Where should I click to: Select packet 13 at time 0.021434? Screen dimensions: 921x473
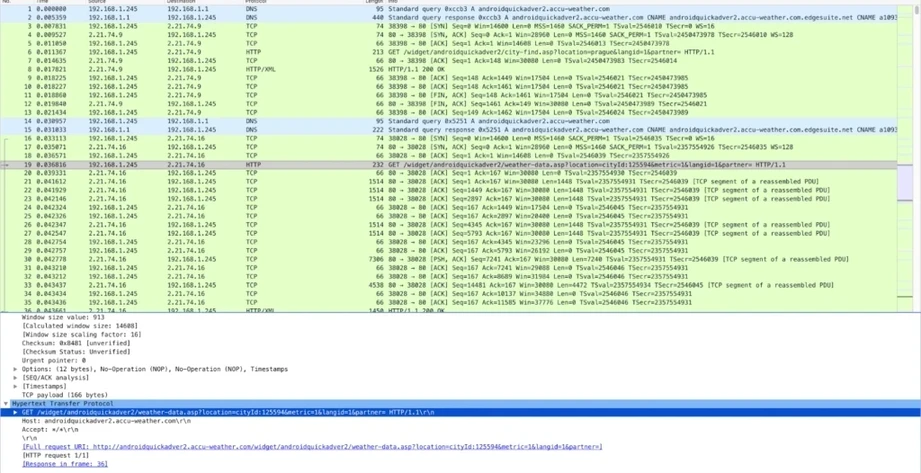click(x=449, y=113)
